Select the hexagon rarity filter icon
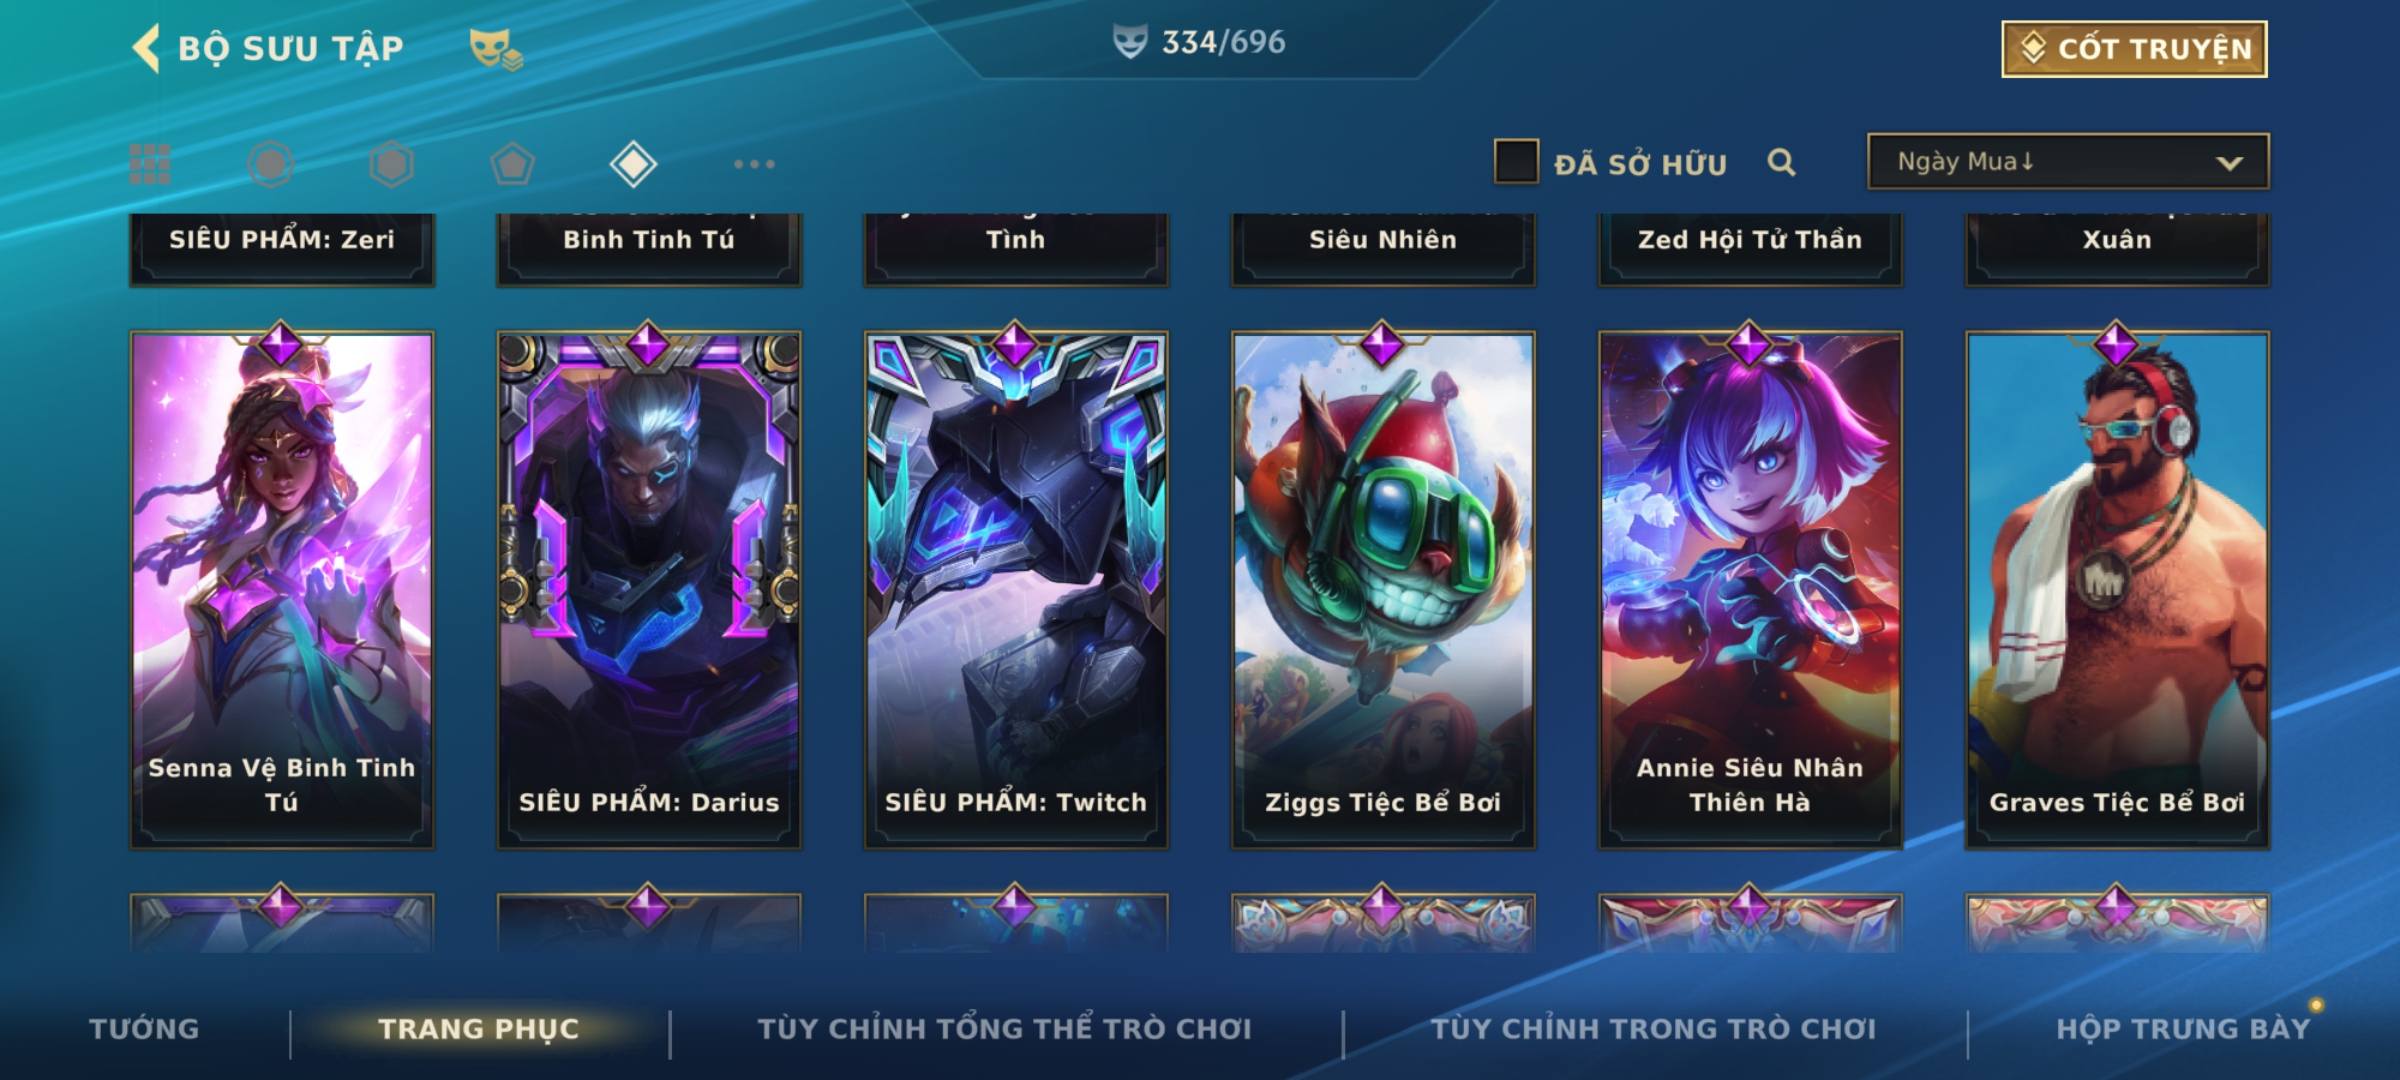The height and width of the screenshot is (1080, 2400). coord(391,164)
